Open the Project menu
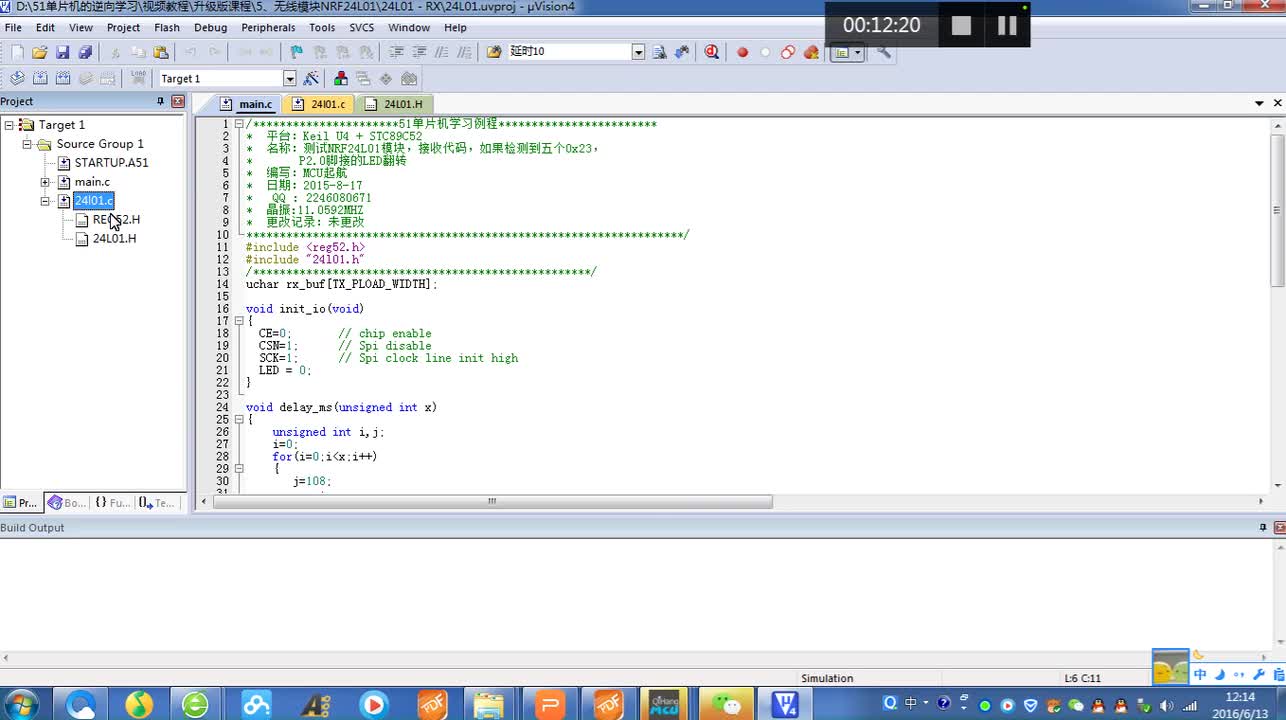 (x=123, y=28)
